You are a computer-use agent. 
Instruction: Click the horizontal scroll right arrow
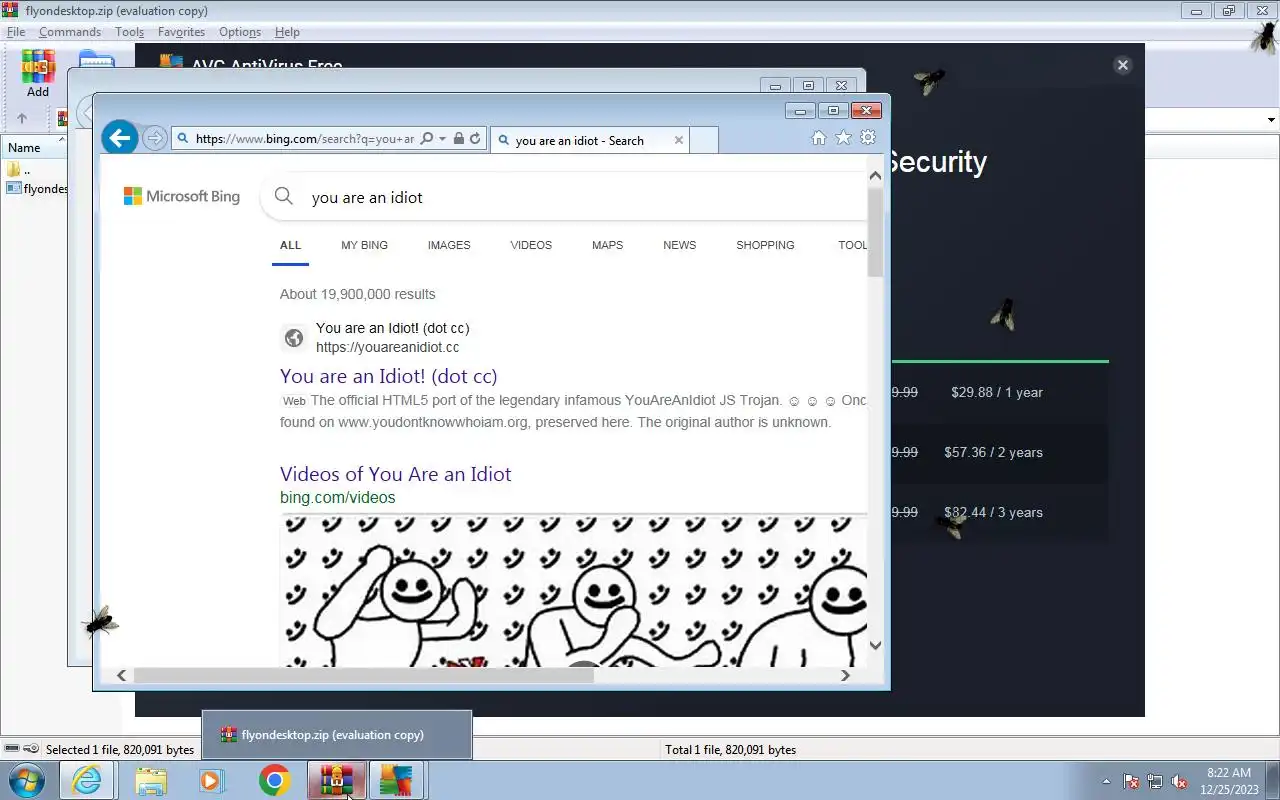(845, 675)
